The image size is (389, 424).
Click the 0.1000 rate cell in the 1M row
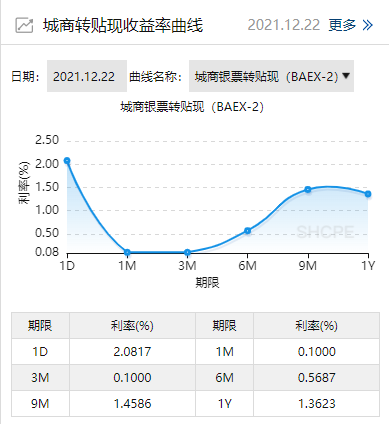click(316, 352)
